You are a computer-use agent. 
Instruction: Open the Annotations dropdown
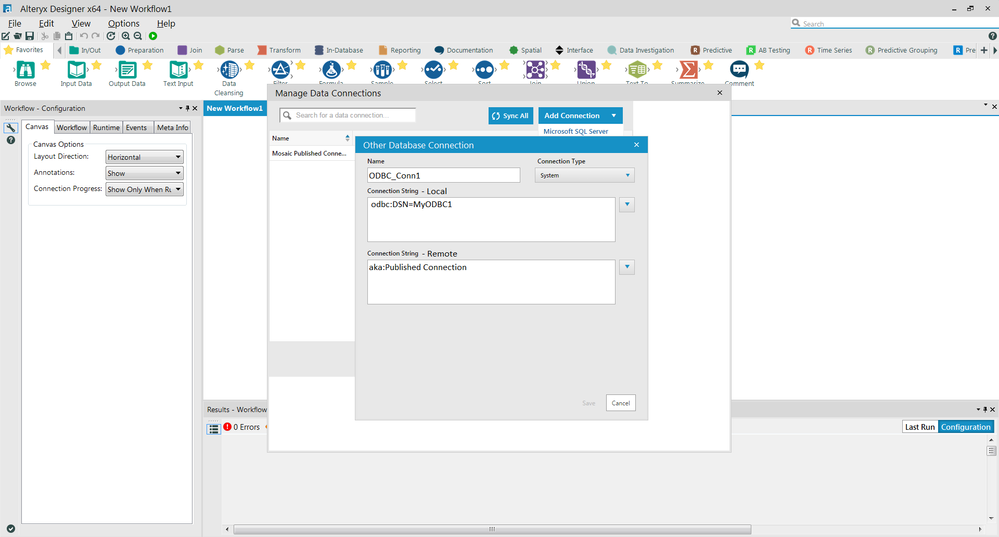point(144,173)
